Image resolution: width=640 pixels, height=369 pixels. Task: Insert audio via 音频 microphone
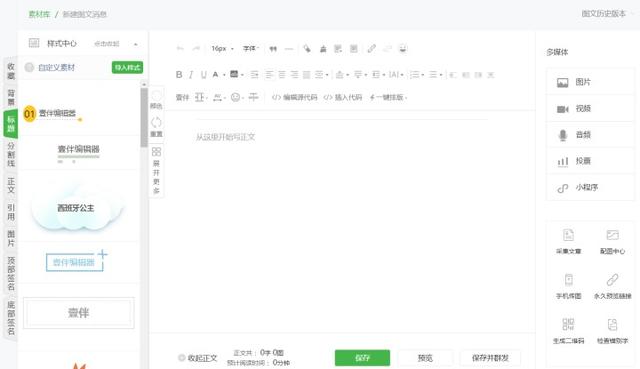tap(590, 135)
